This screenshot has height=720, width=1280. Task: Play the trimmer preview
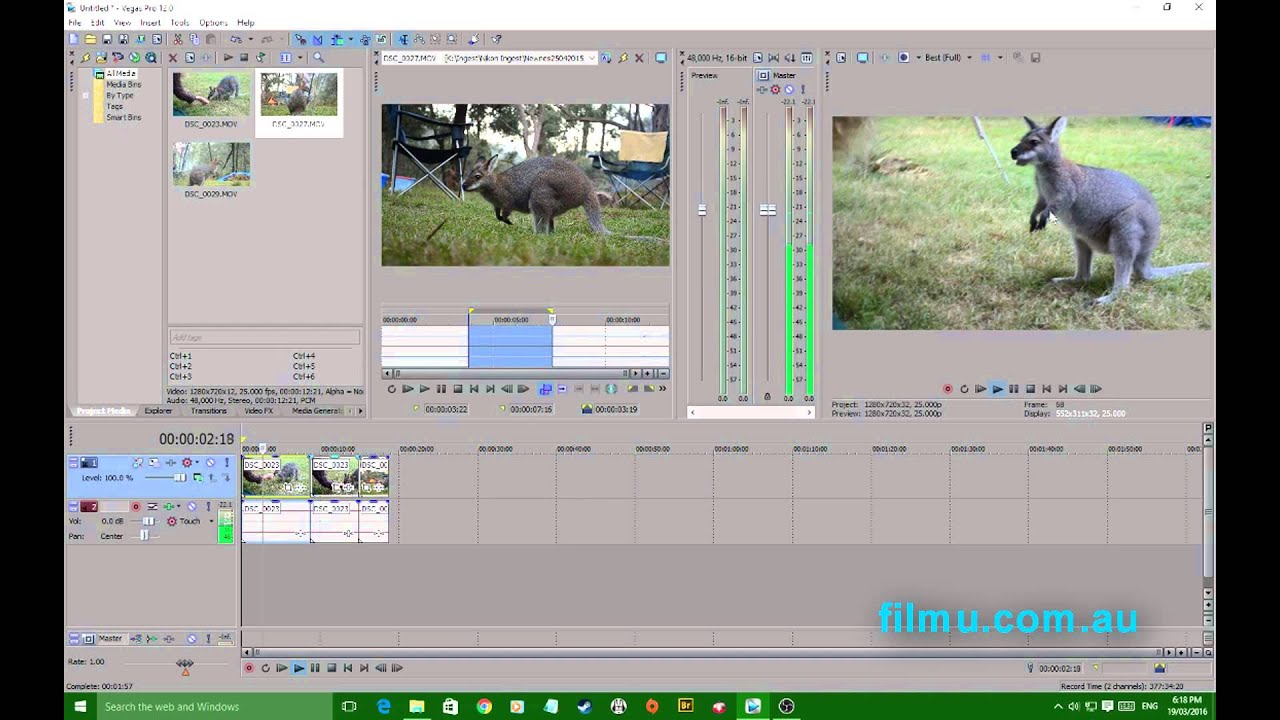pyautogui.click(x=424, y=389)
